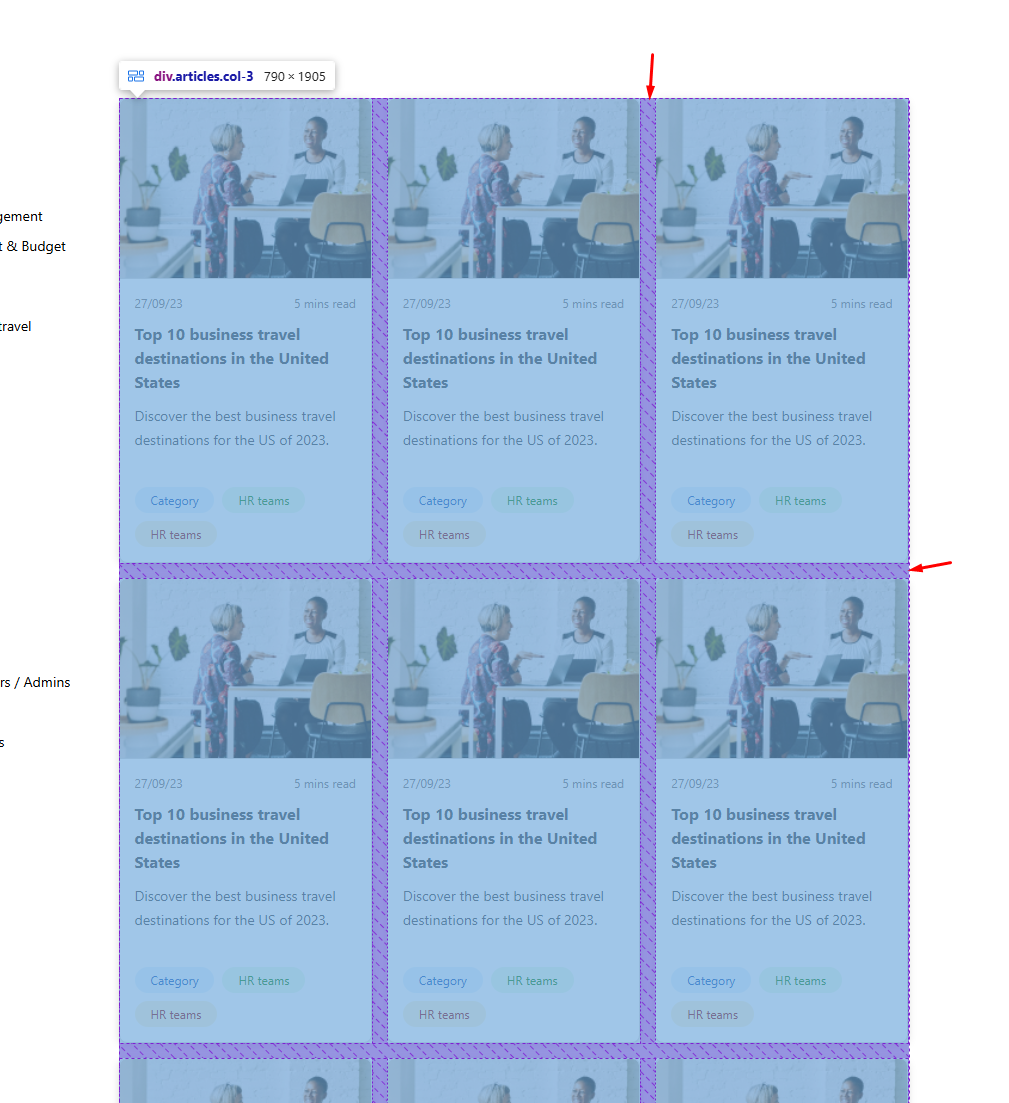Click the description text in the top-right card
This screenshot has height=1103, width=1009.
(x=771, y=428)
